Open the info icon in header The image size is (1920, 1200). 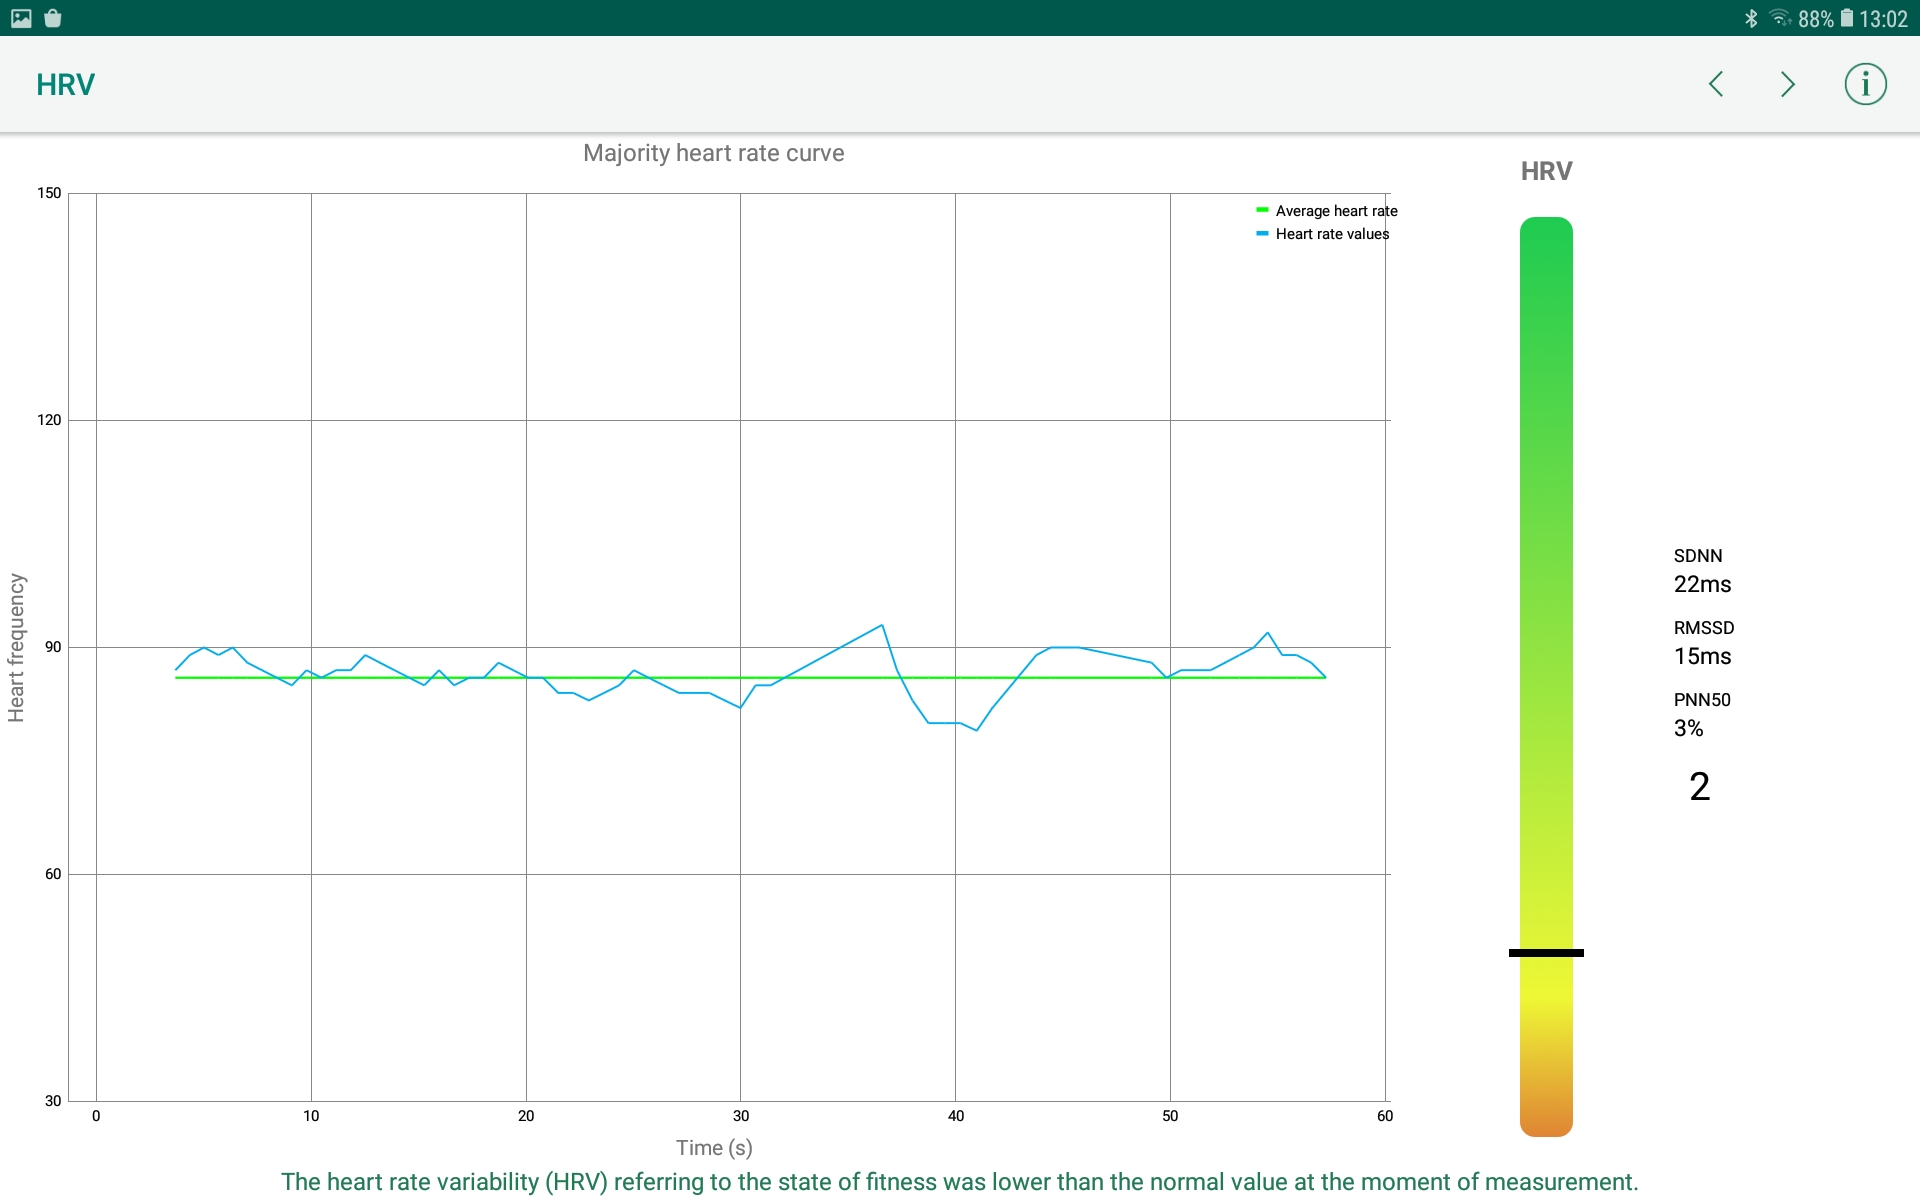(1865, 84)
